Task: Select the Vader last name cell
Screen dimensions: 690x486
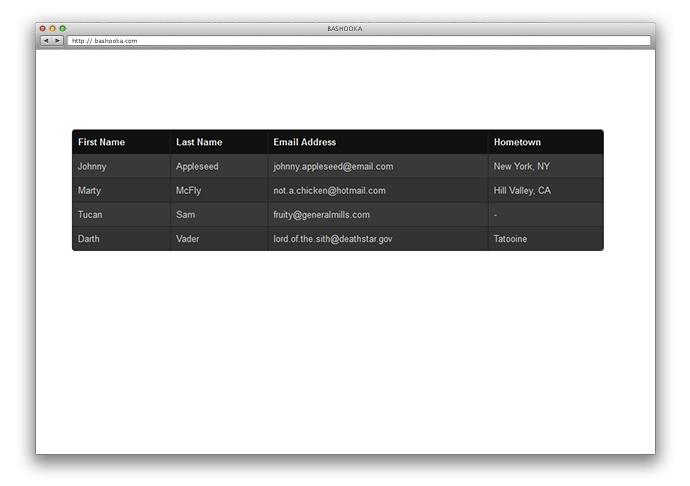Action: click(219, 239)
